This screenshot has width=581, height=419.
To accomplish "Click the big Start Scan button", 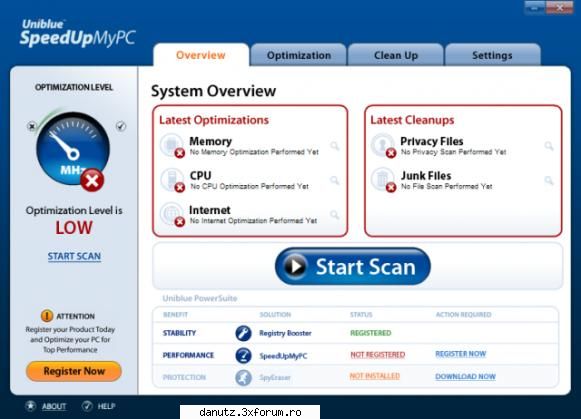I will [x=353, y=266].
